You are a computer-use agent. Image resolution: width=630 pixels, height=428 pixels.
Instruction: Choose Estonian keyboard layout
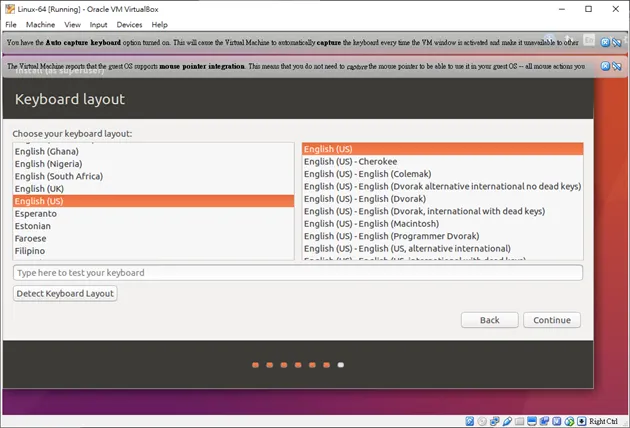(x=153, y=226)
